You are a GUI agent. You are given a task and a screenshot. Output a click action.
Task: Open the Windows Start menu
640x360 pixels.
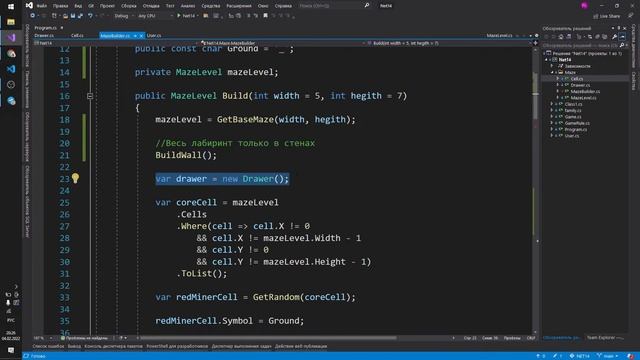point(11,7)
